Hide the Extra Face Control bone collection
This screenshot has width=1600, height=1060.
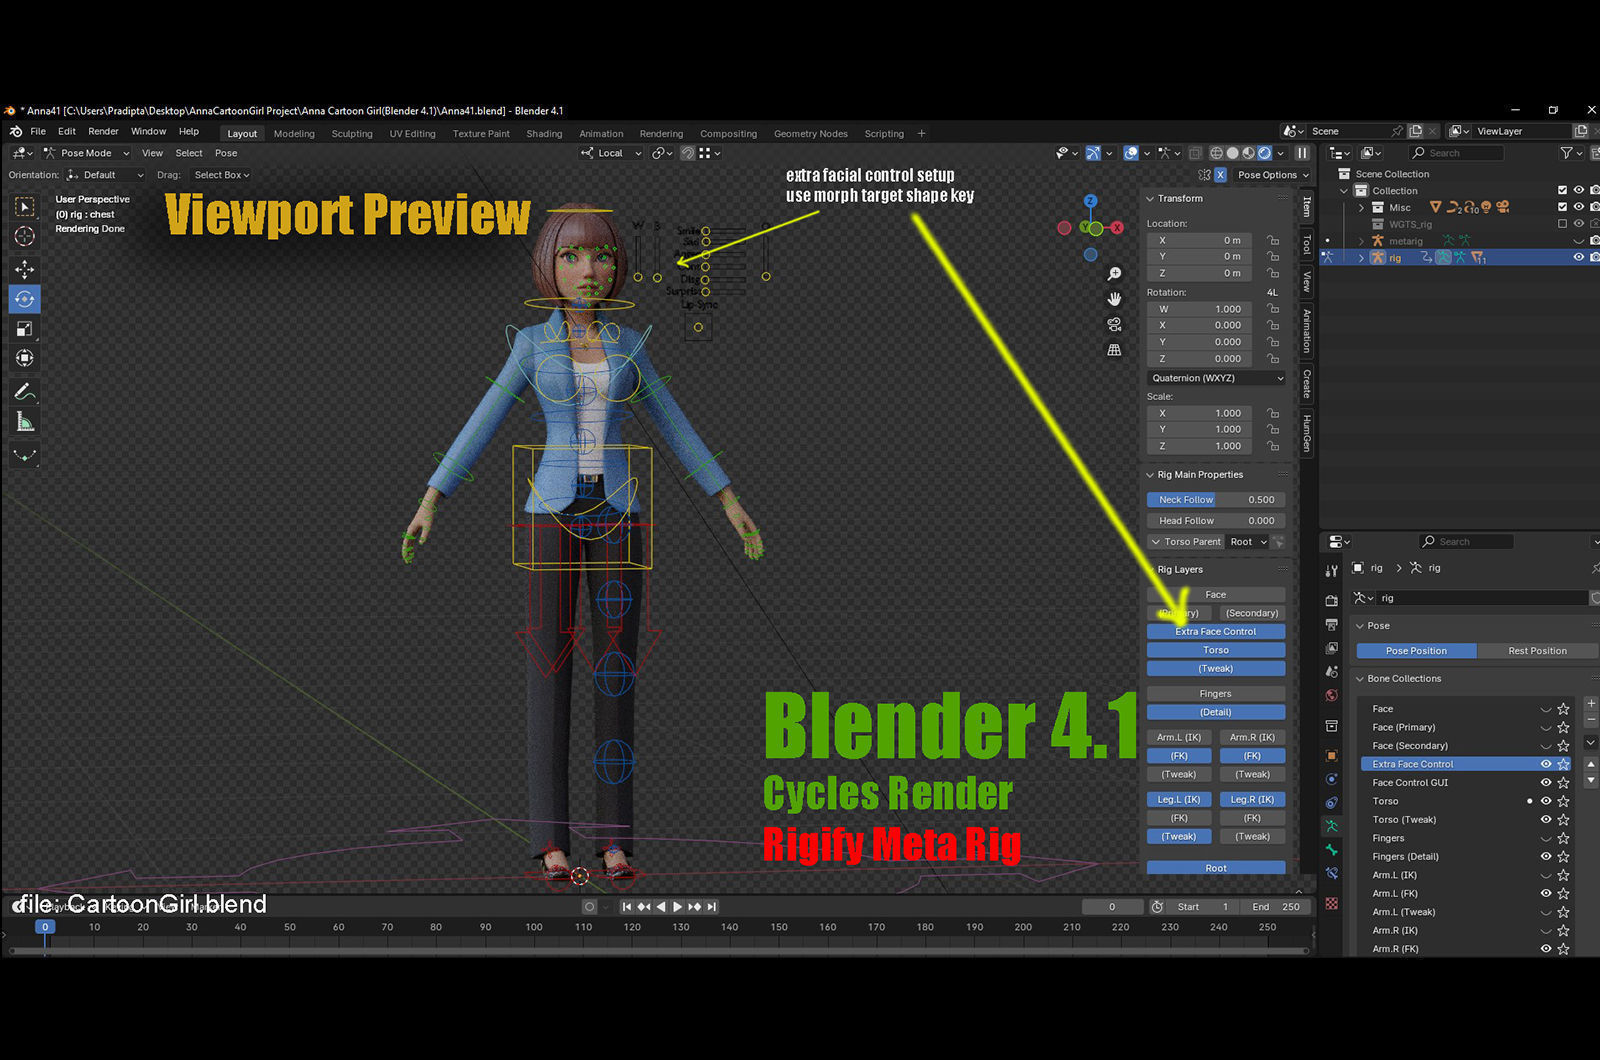tap(1545, 764)
